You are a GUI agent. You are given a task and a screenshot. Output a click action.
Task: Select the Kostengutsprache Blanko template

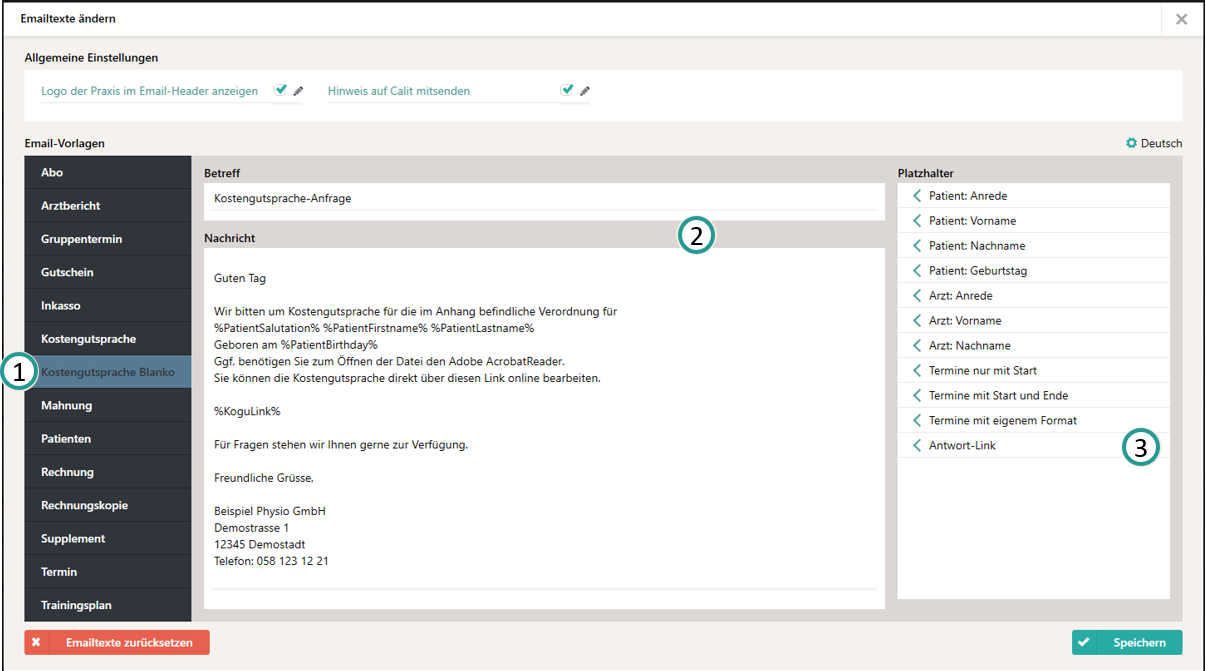click(x=108, y=372)
